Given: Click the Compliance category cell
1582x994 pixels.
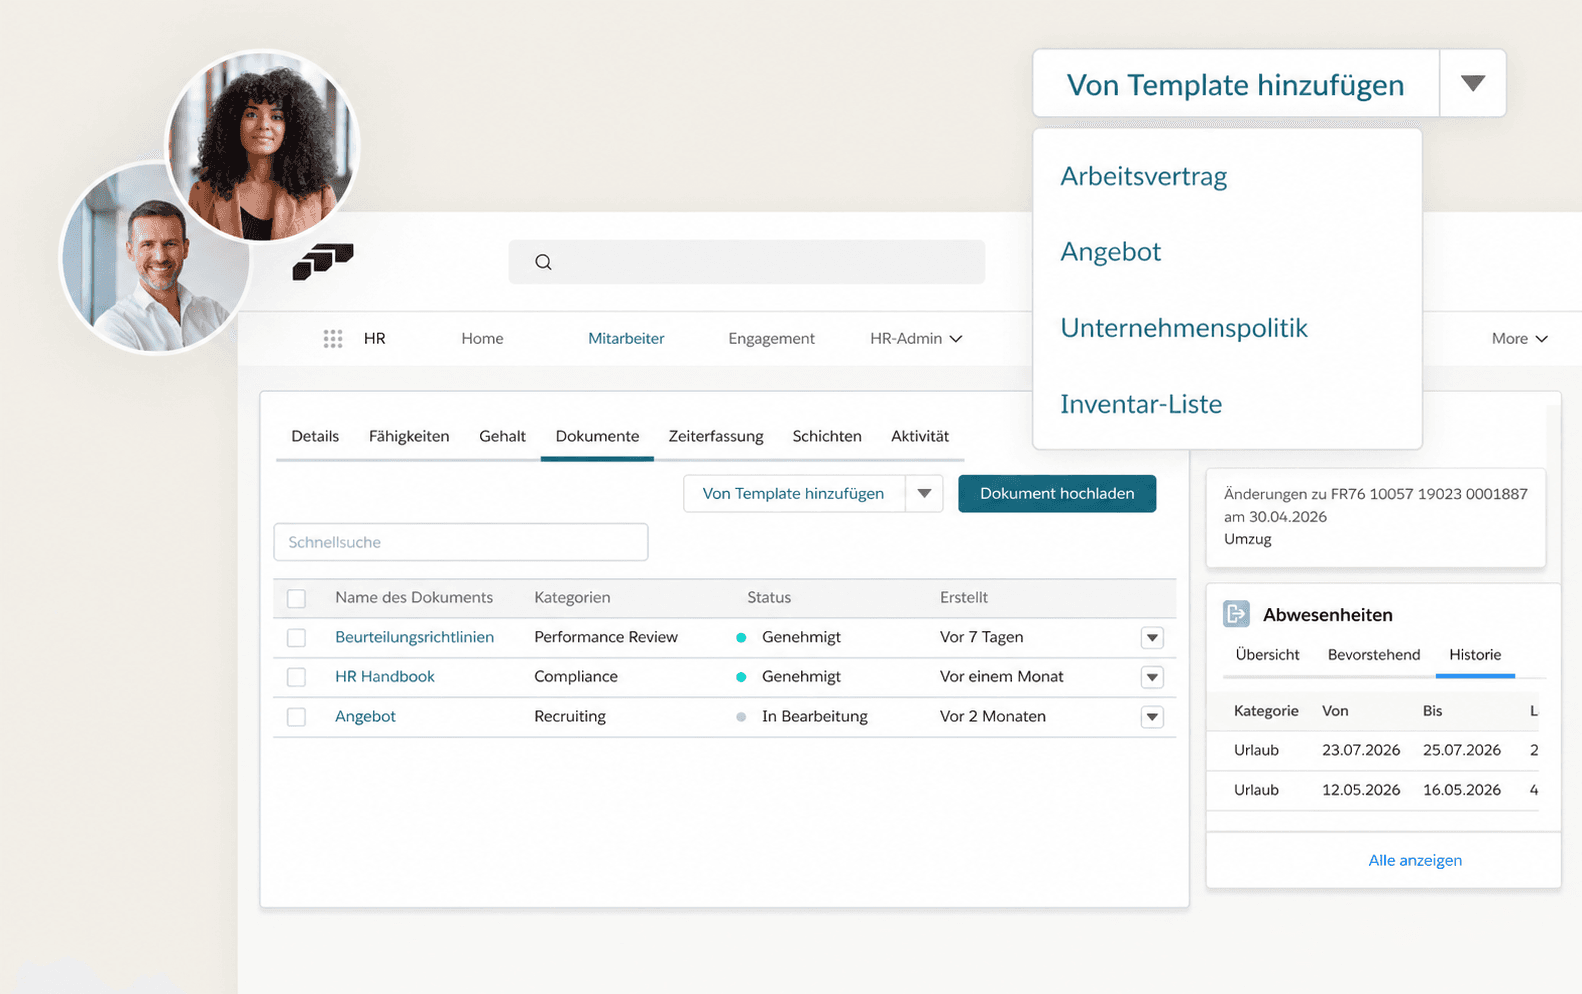Looking at the screenshot, I should (x=576, y=677).
